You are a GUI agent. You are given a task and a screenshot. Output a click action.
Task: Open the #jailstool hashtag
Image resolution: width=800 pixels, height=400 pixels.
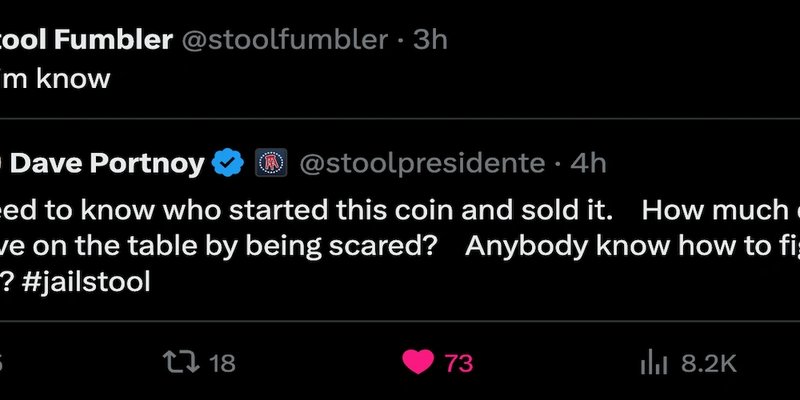(86, 281)
